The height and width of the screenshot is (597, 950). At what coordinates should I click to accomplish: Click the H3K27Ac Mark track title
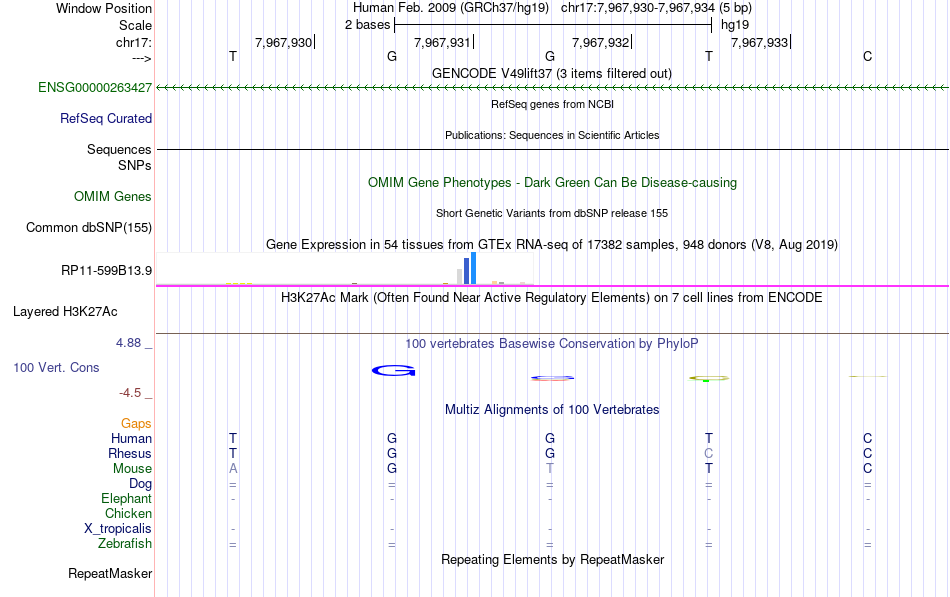click(x=552, y=298)
